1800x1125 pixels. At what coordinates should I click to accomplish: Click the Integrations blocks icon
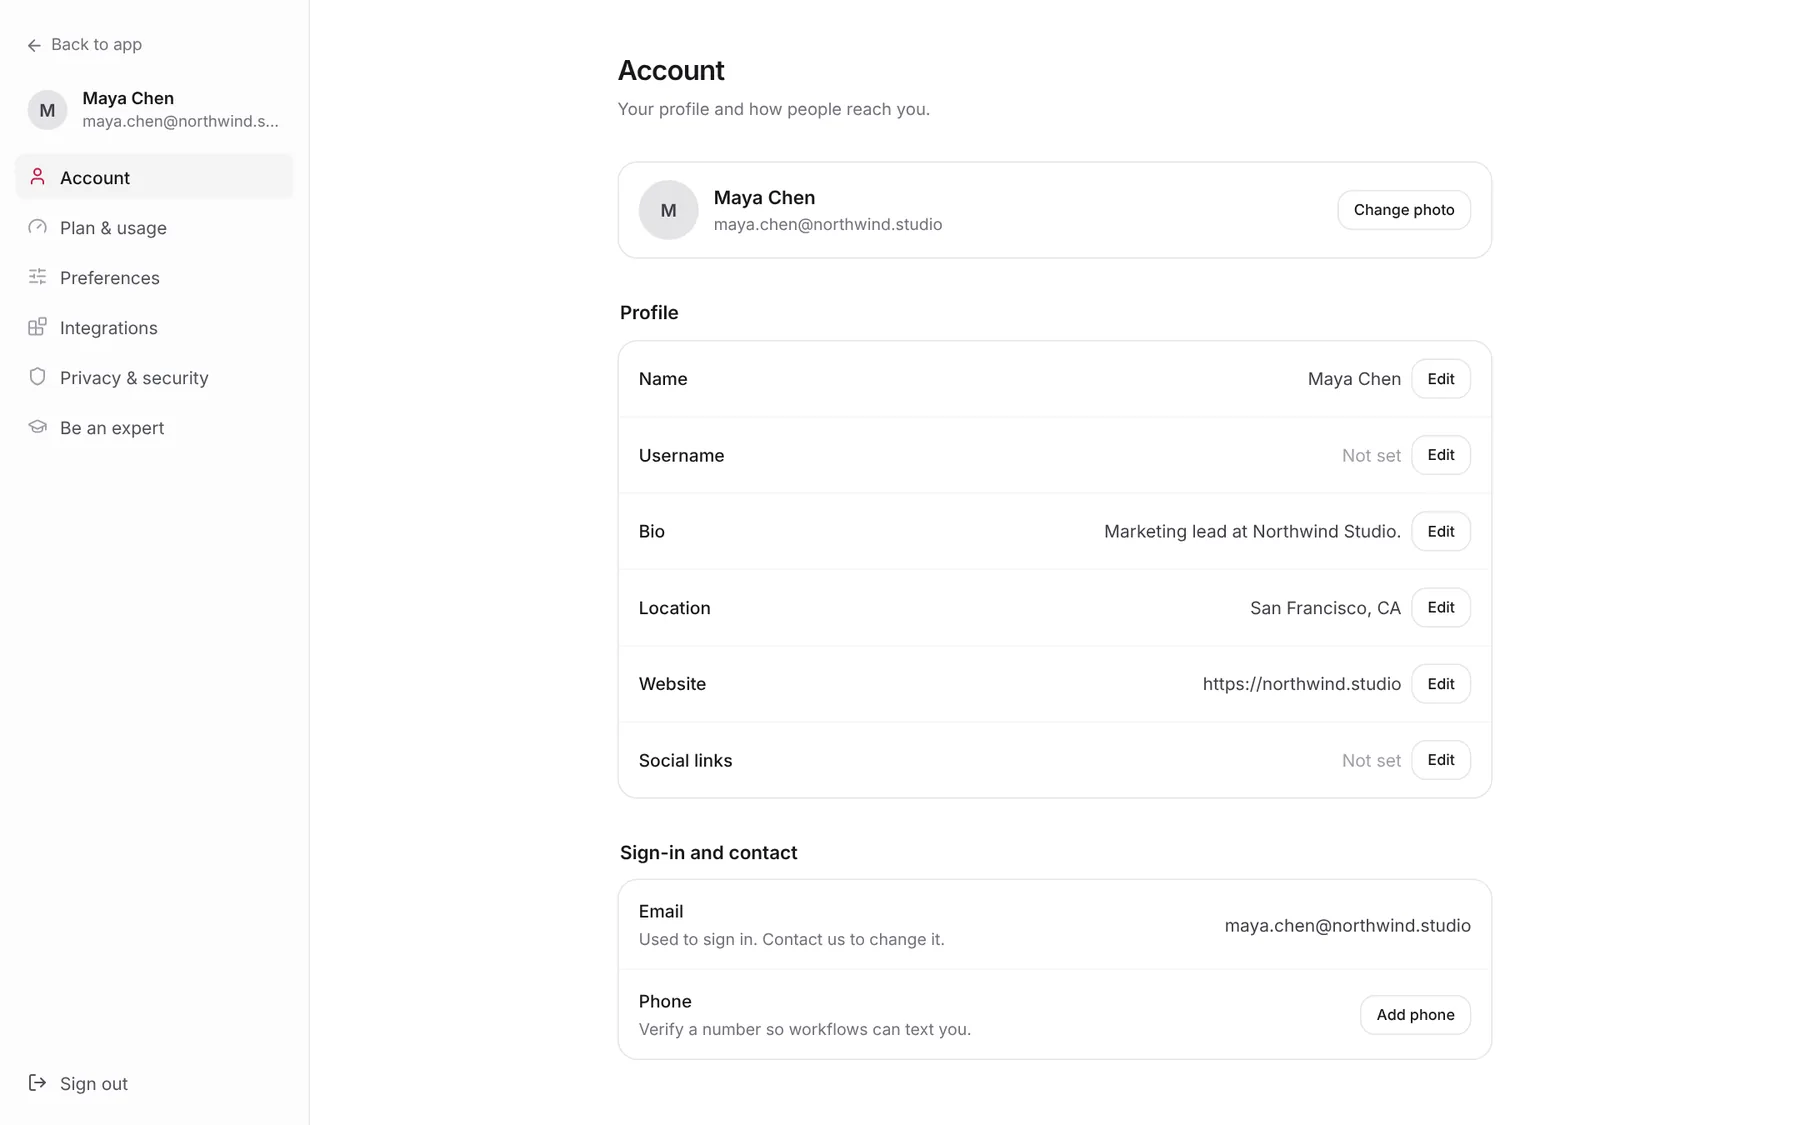[37, 327]
